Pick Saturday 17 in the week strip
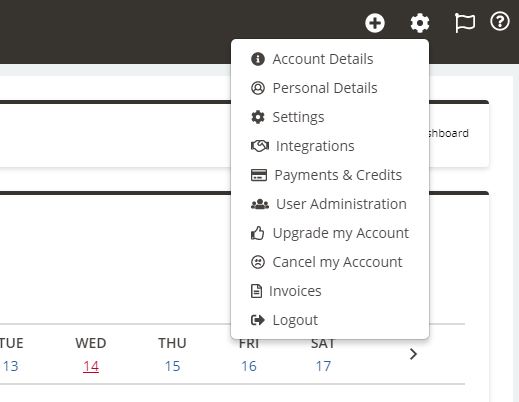The image size is (519, 402). tap(323, 366)
